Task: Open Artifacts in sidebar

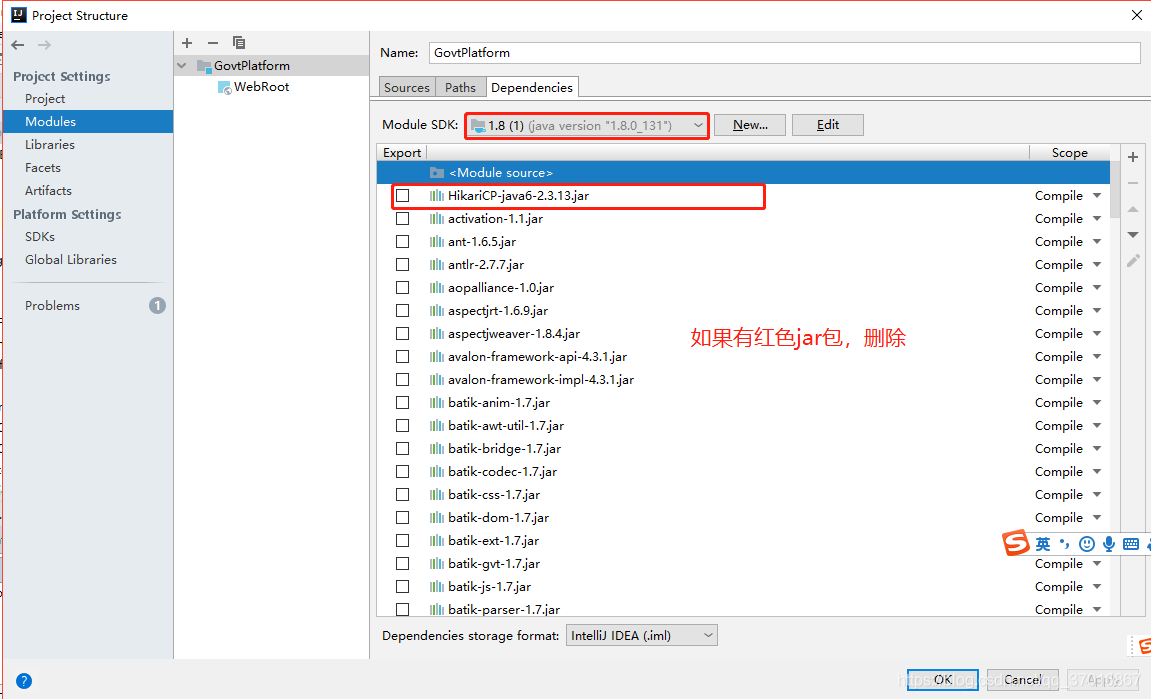Action: pos(48,190)
